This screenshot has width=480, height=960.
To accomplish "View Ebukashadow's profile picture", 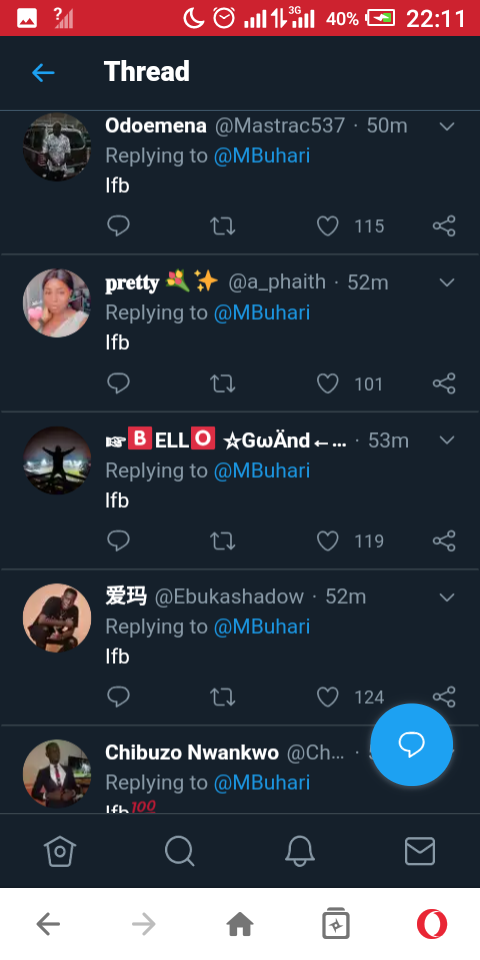I will point(57,618).
